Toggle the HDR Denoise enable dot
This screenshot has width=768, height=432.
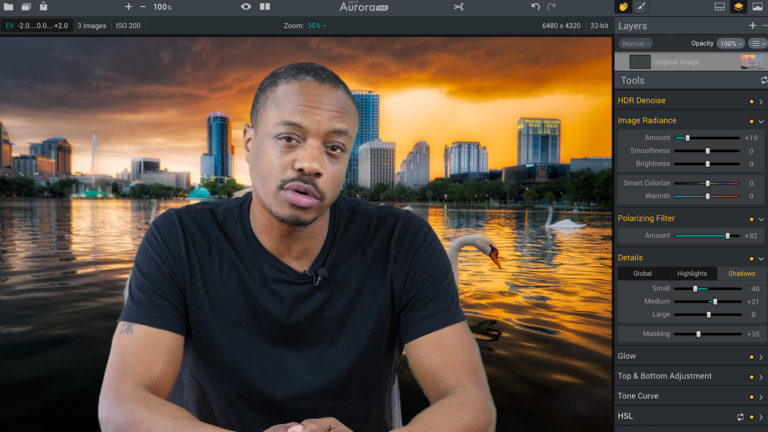pos(751,101)
